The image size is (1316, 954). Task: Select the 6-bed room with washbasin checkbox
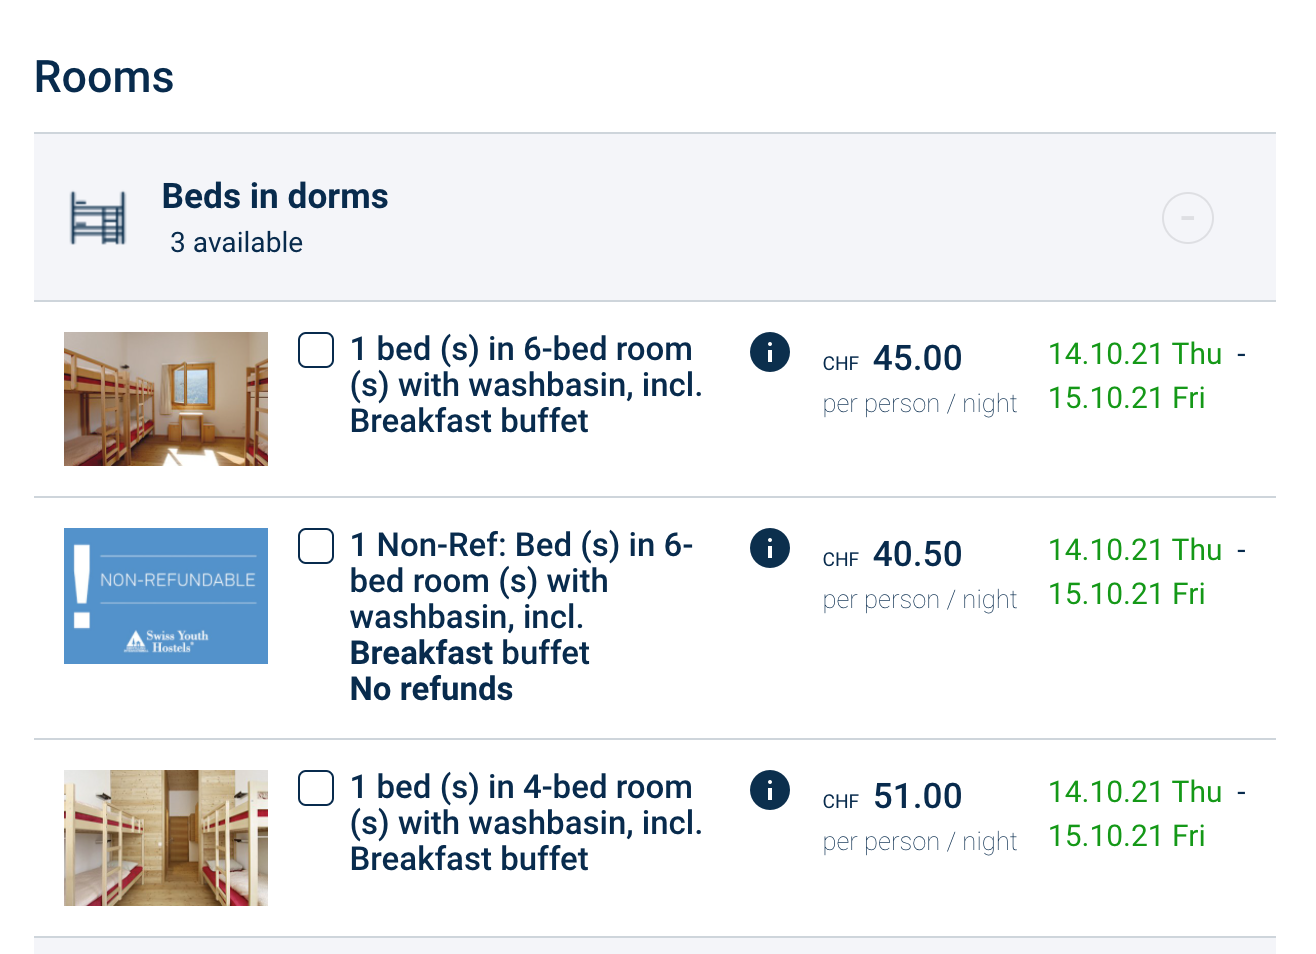point(316,350)
